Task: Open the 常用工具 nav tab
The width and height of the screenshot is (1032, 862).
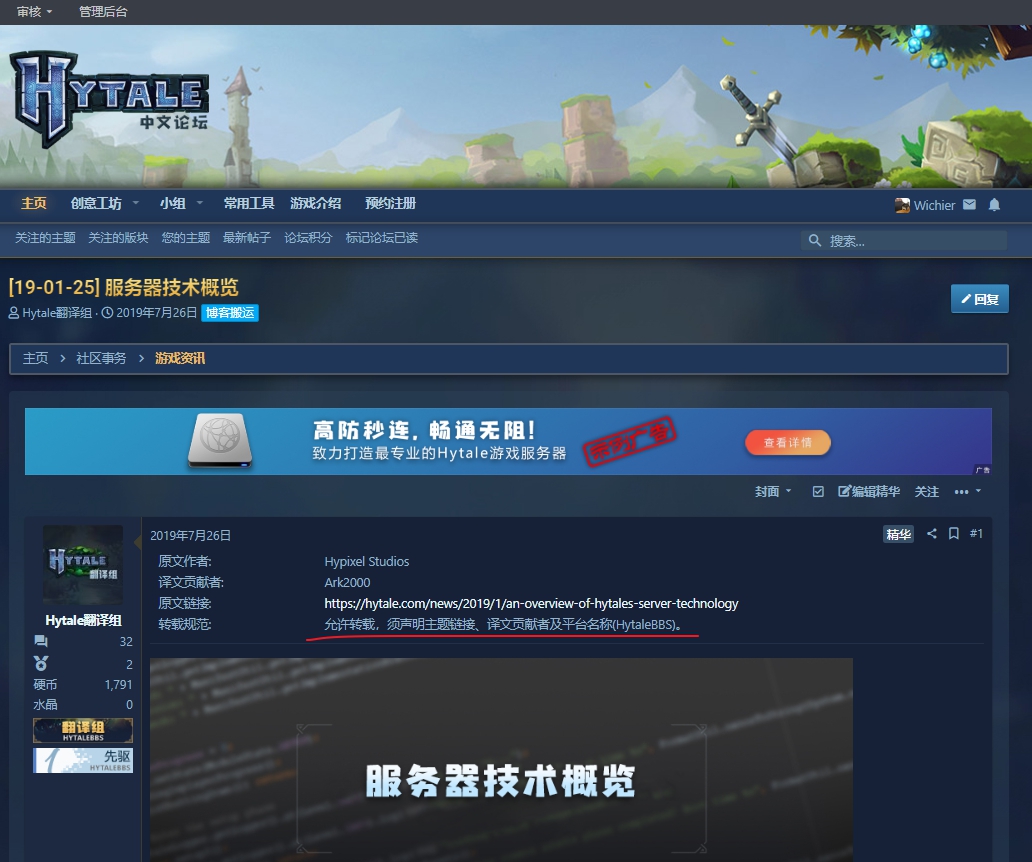Action: coord(249,203)
